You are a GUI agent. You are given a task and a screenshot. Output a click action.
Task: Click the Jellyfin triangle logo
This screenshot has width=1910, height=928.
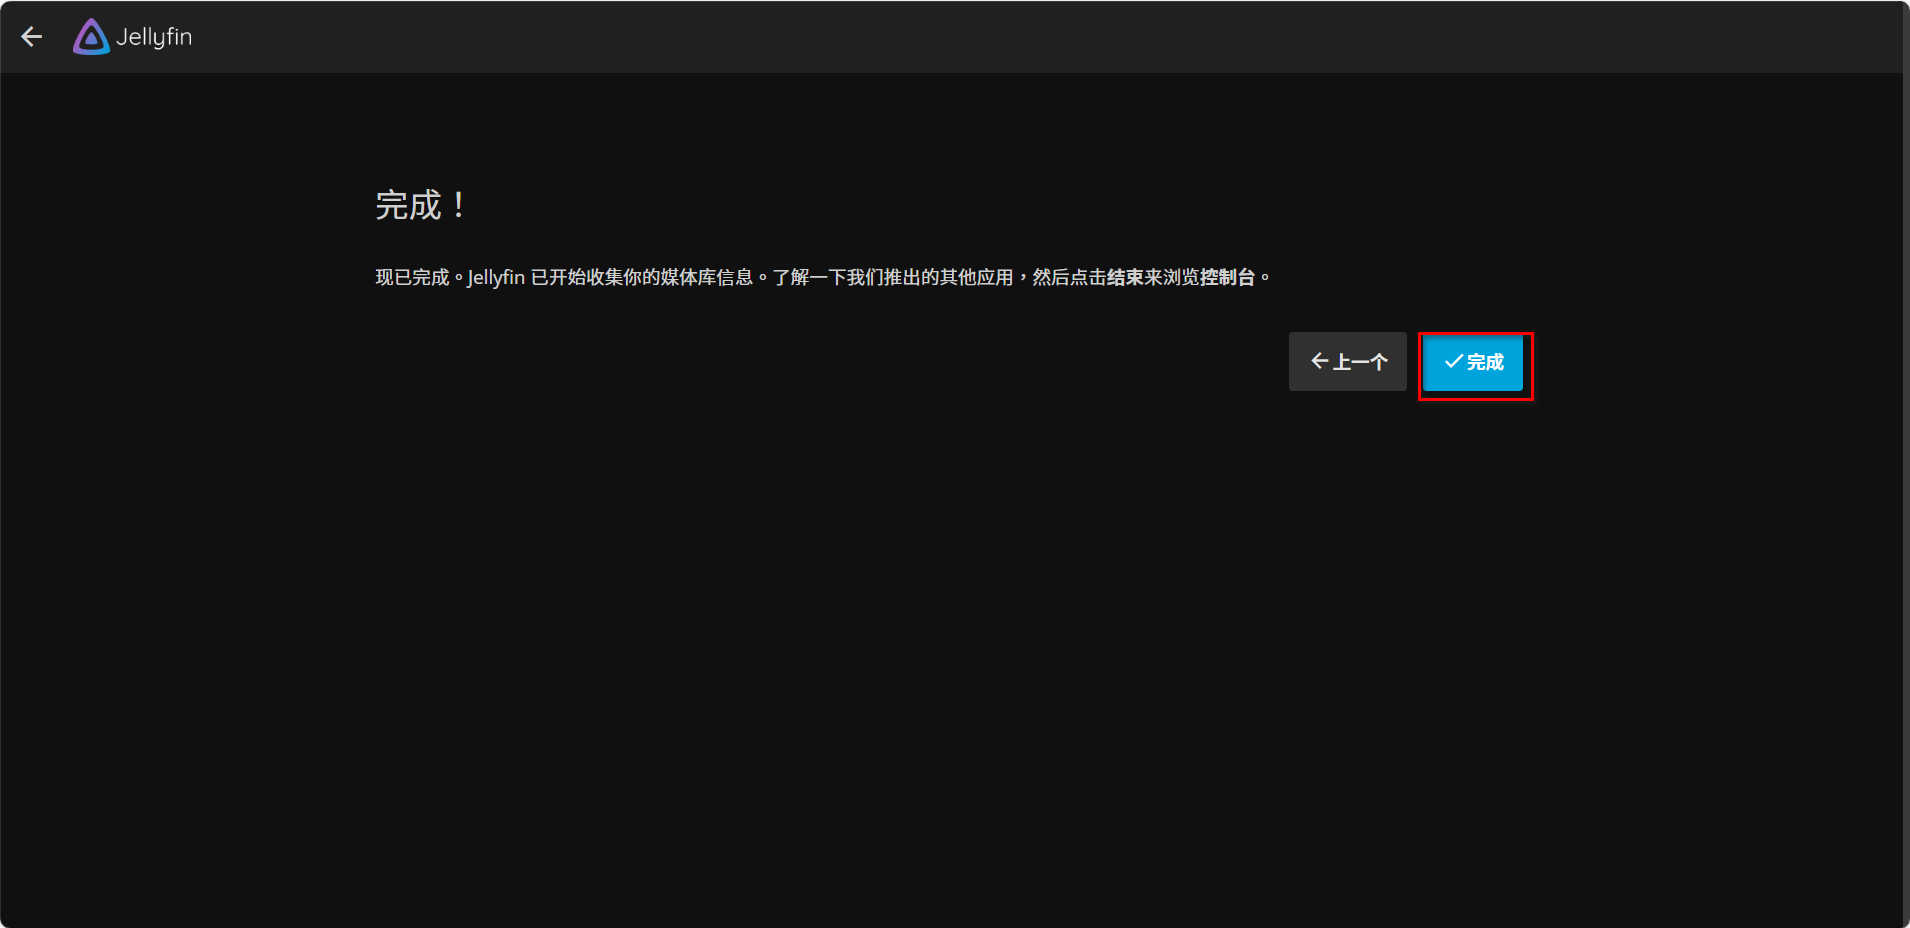[x=91, y=37]
